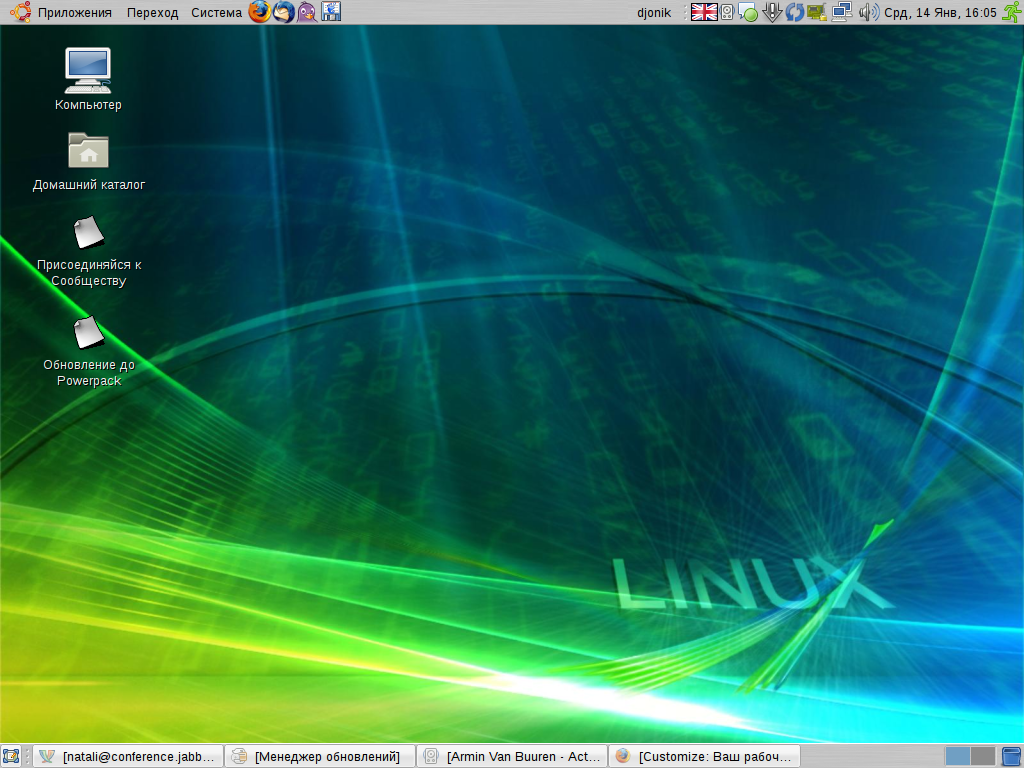Open Thunderbird mail launcher icon
The width and height of the screenshot is (1024, 768).
[x=284, y=12]
